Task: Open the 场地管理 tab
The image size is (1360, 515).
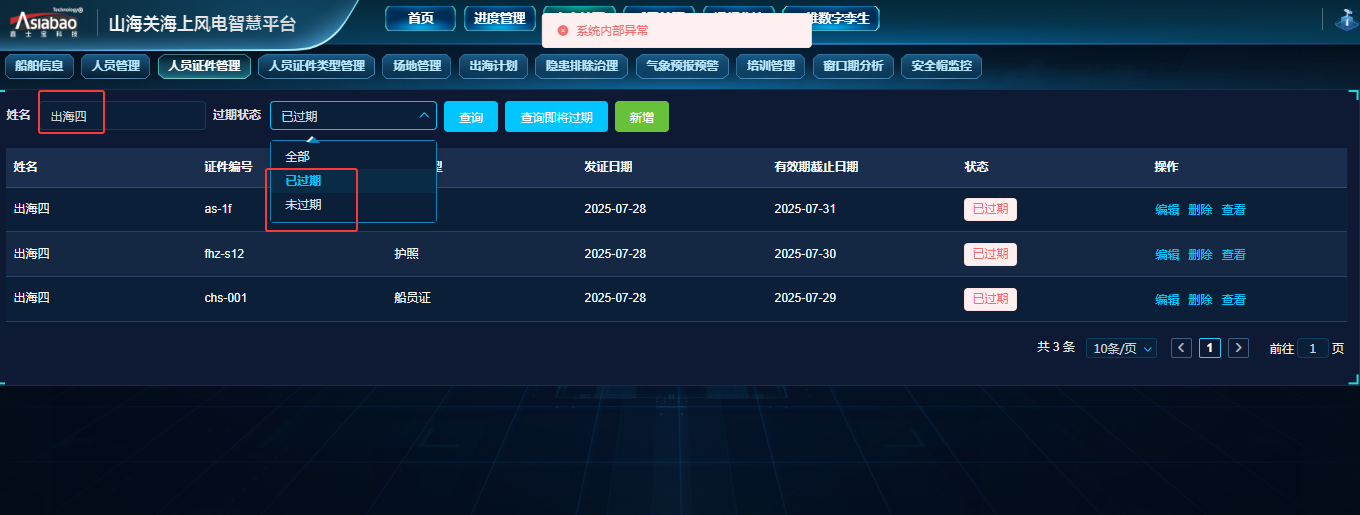Action: [417, 66]
